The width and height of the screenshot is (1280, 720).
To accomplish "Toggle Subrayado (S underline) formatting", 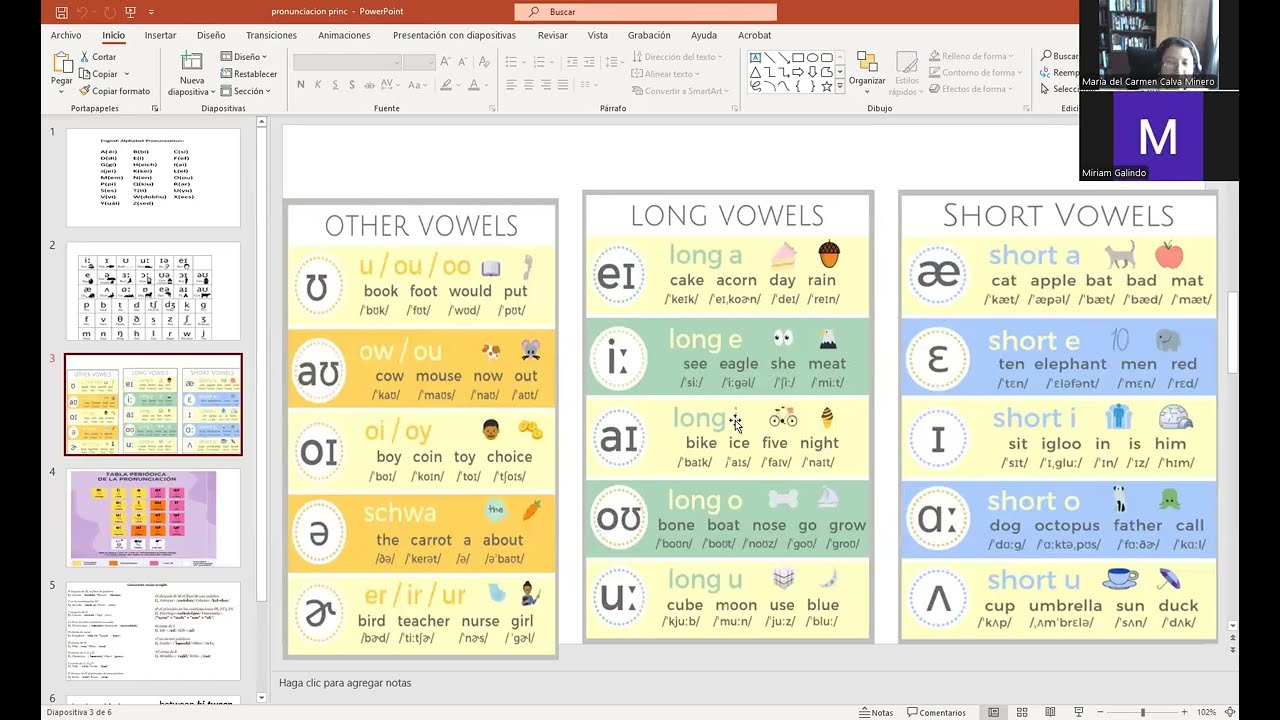I will tap(335, 85).
